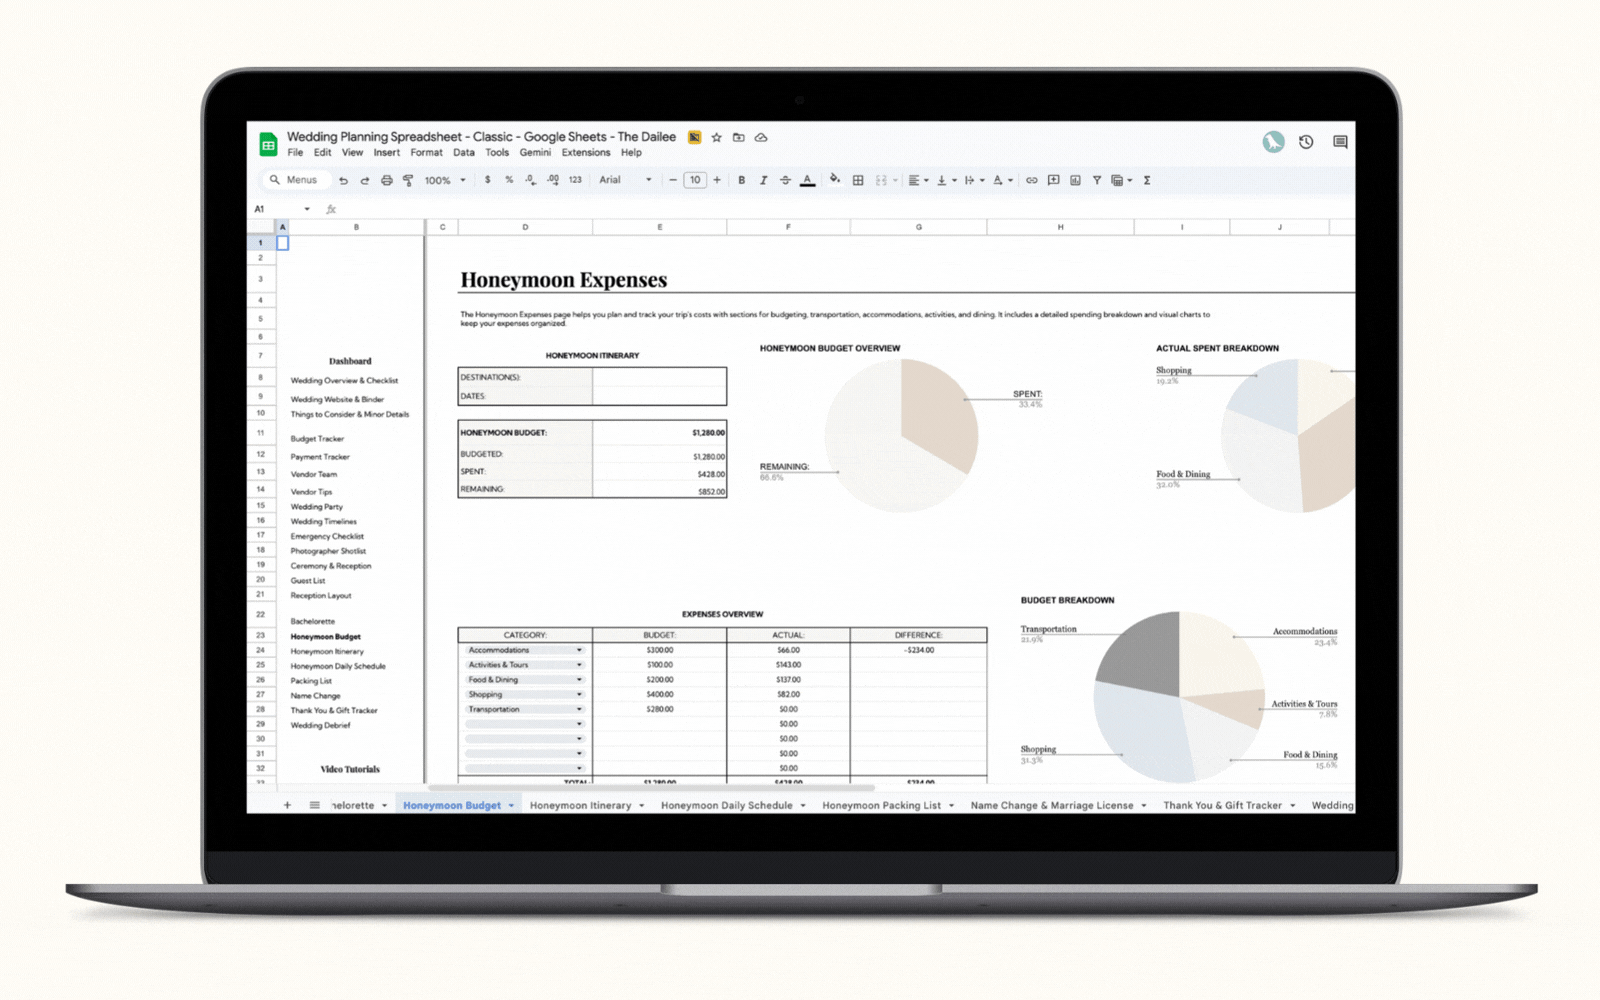Click the insert link icon

point(1031,181)
